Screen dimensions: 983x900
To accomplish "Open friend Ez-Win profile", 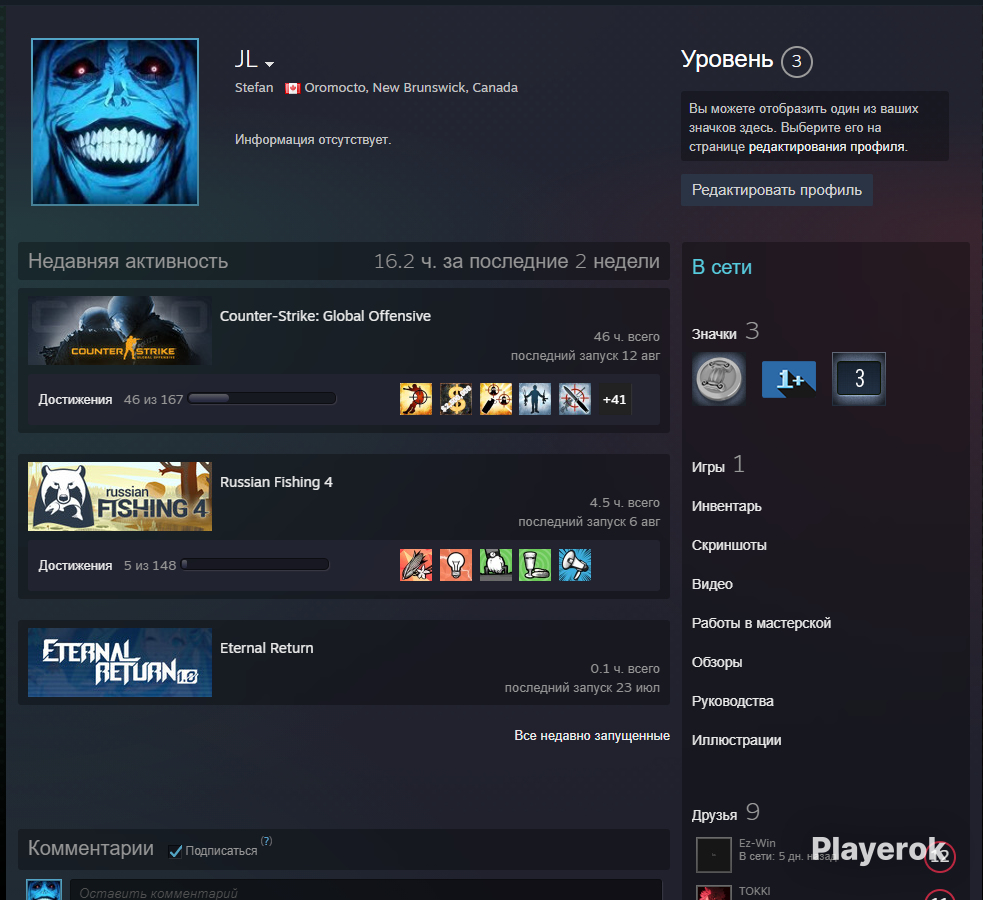I will [757, 843].
